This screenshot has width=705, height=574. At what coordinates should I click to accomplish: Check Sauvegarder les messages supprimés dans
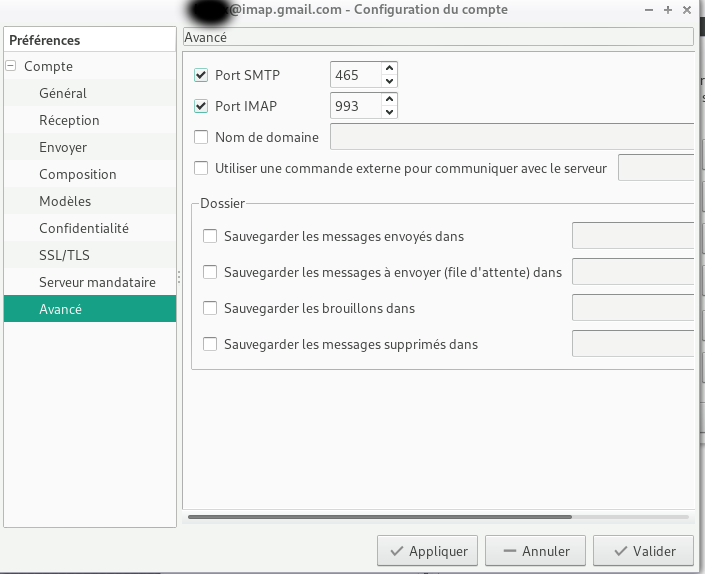[210, 344]
